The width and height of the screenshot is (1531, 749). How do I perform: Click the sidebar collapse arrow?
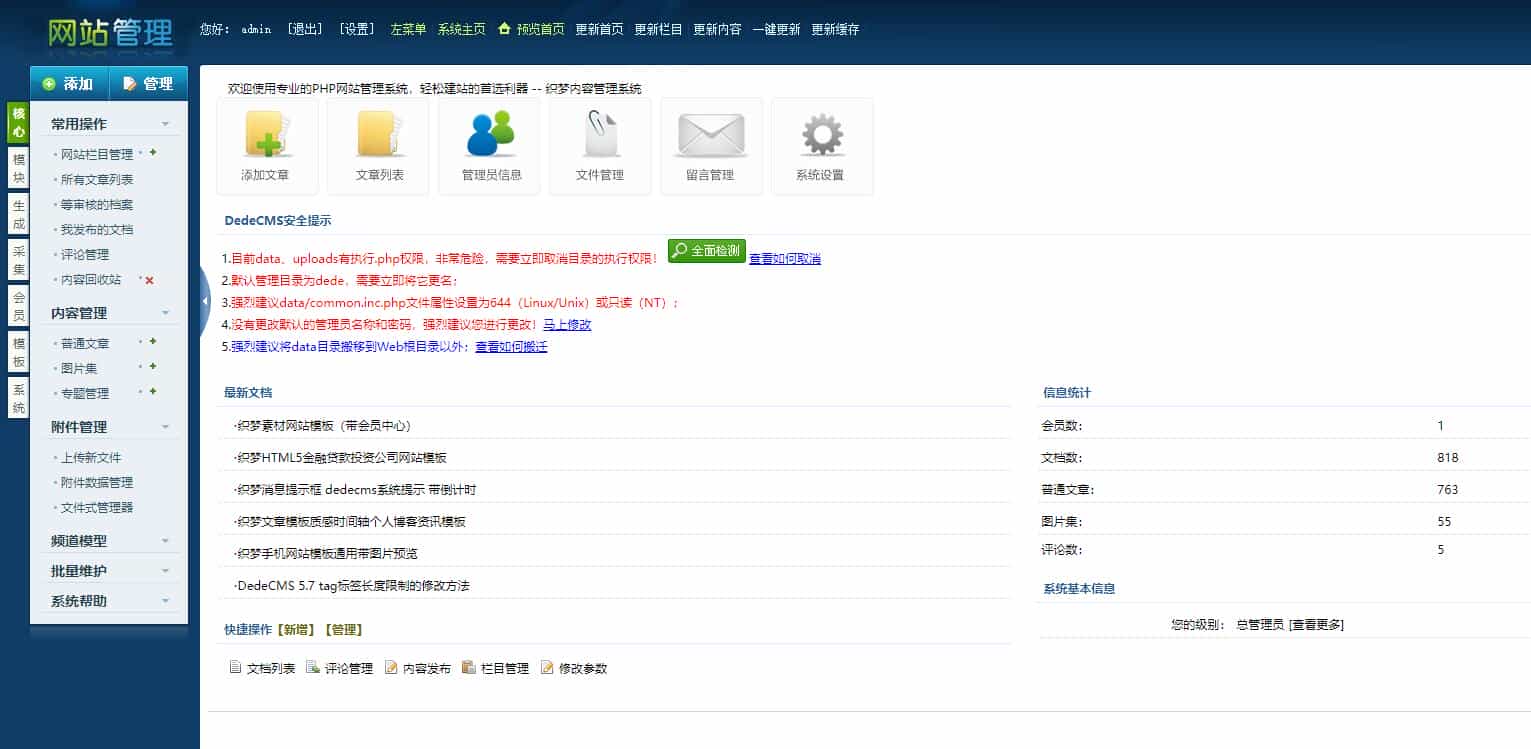pos(204,301)
